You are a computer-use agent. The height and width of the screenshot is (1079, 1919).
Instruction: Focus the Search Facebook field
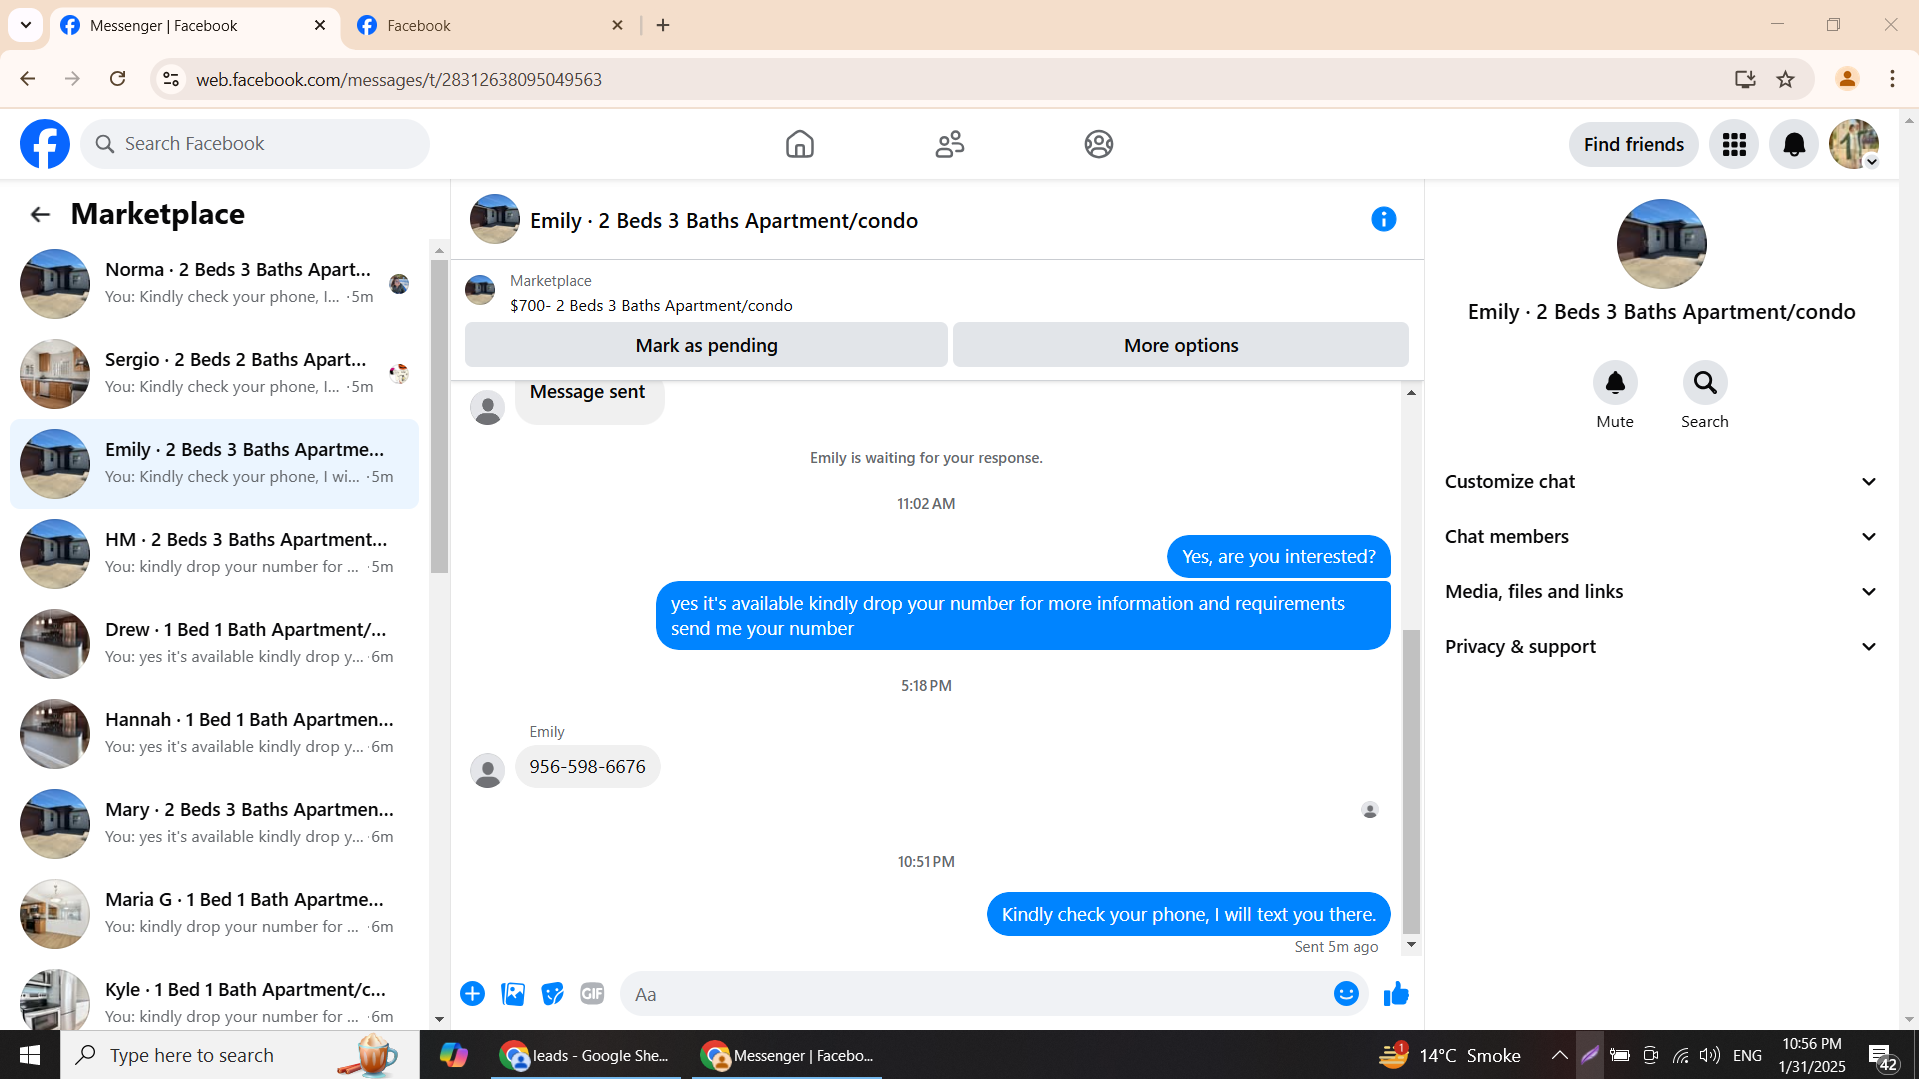click(x=255, y=144)
